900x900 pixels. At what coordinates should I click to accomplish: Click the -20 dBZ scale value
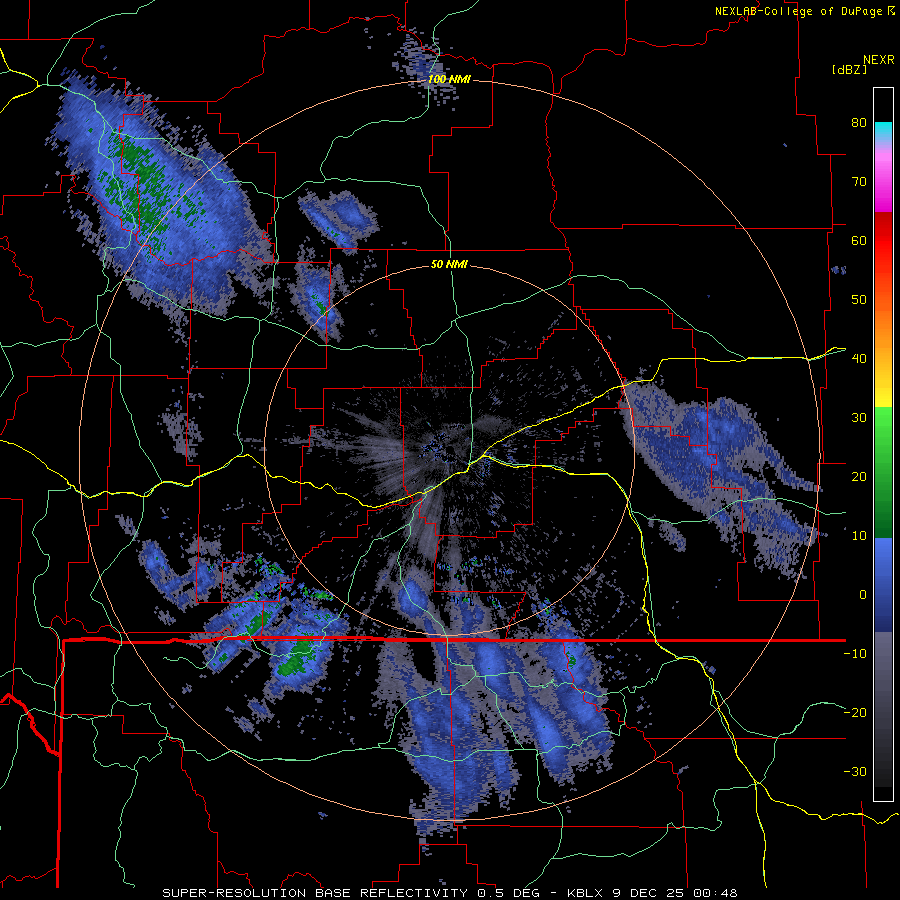(x=855, y=712)
